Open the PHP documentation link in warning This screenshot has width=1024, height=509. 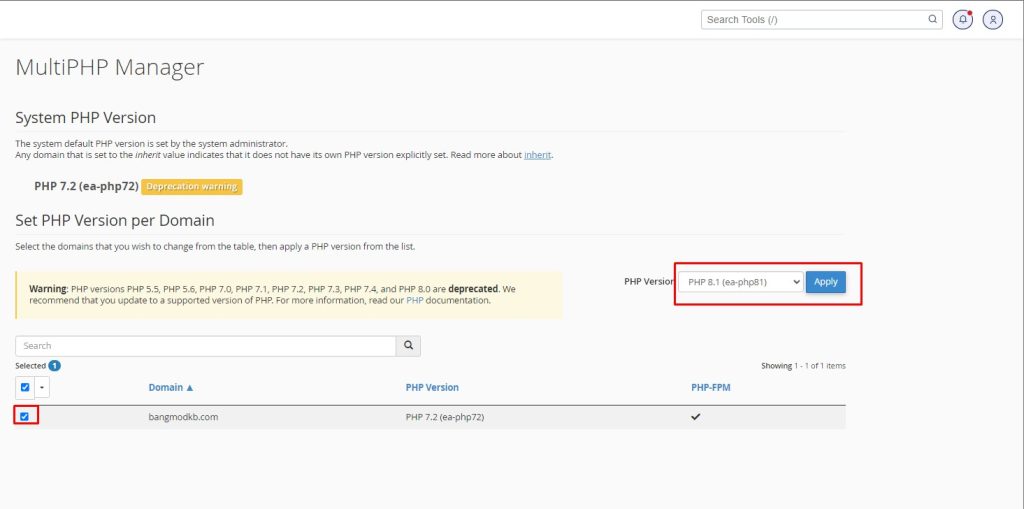point(415,301)
